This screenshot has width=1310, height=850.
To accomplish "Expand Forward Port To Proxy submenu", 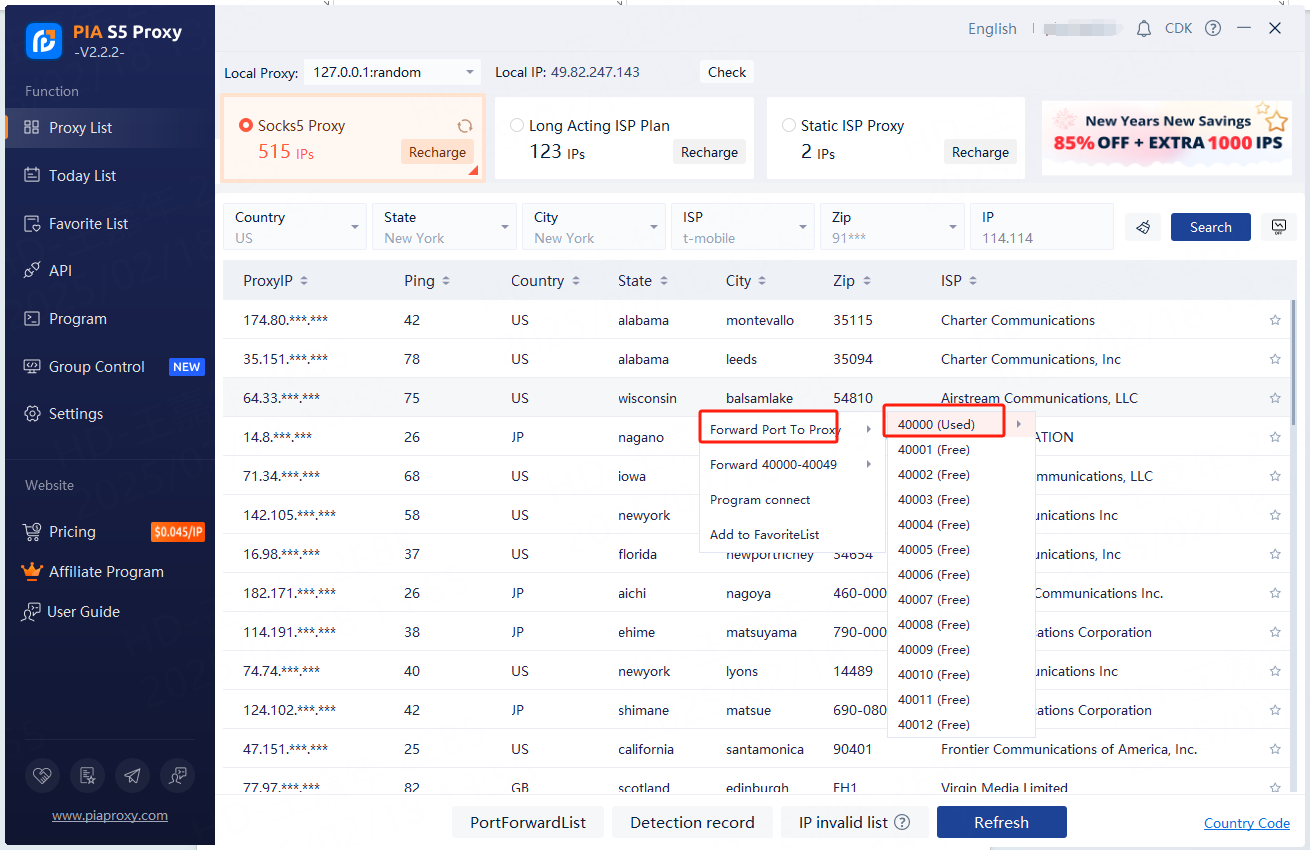I will 790,429.
